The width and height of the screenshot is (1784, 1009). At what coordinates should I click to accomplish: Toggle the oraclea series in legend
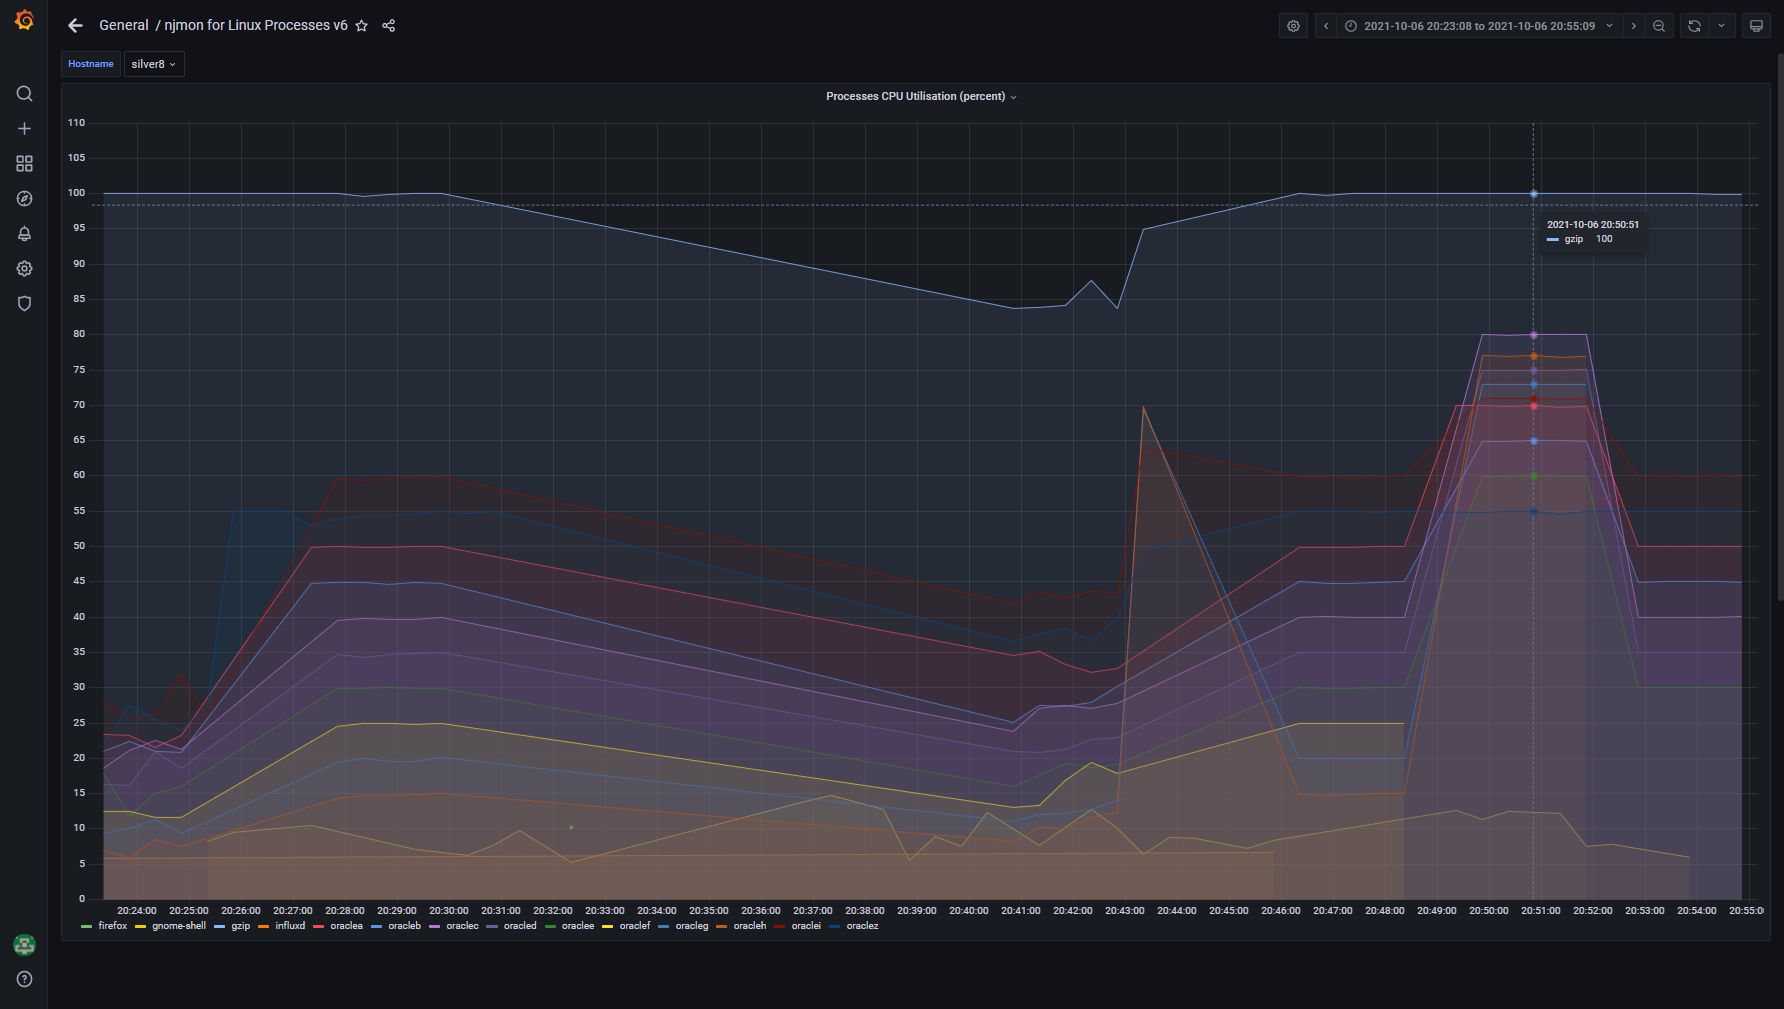(347, 926)
